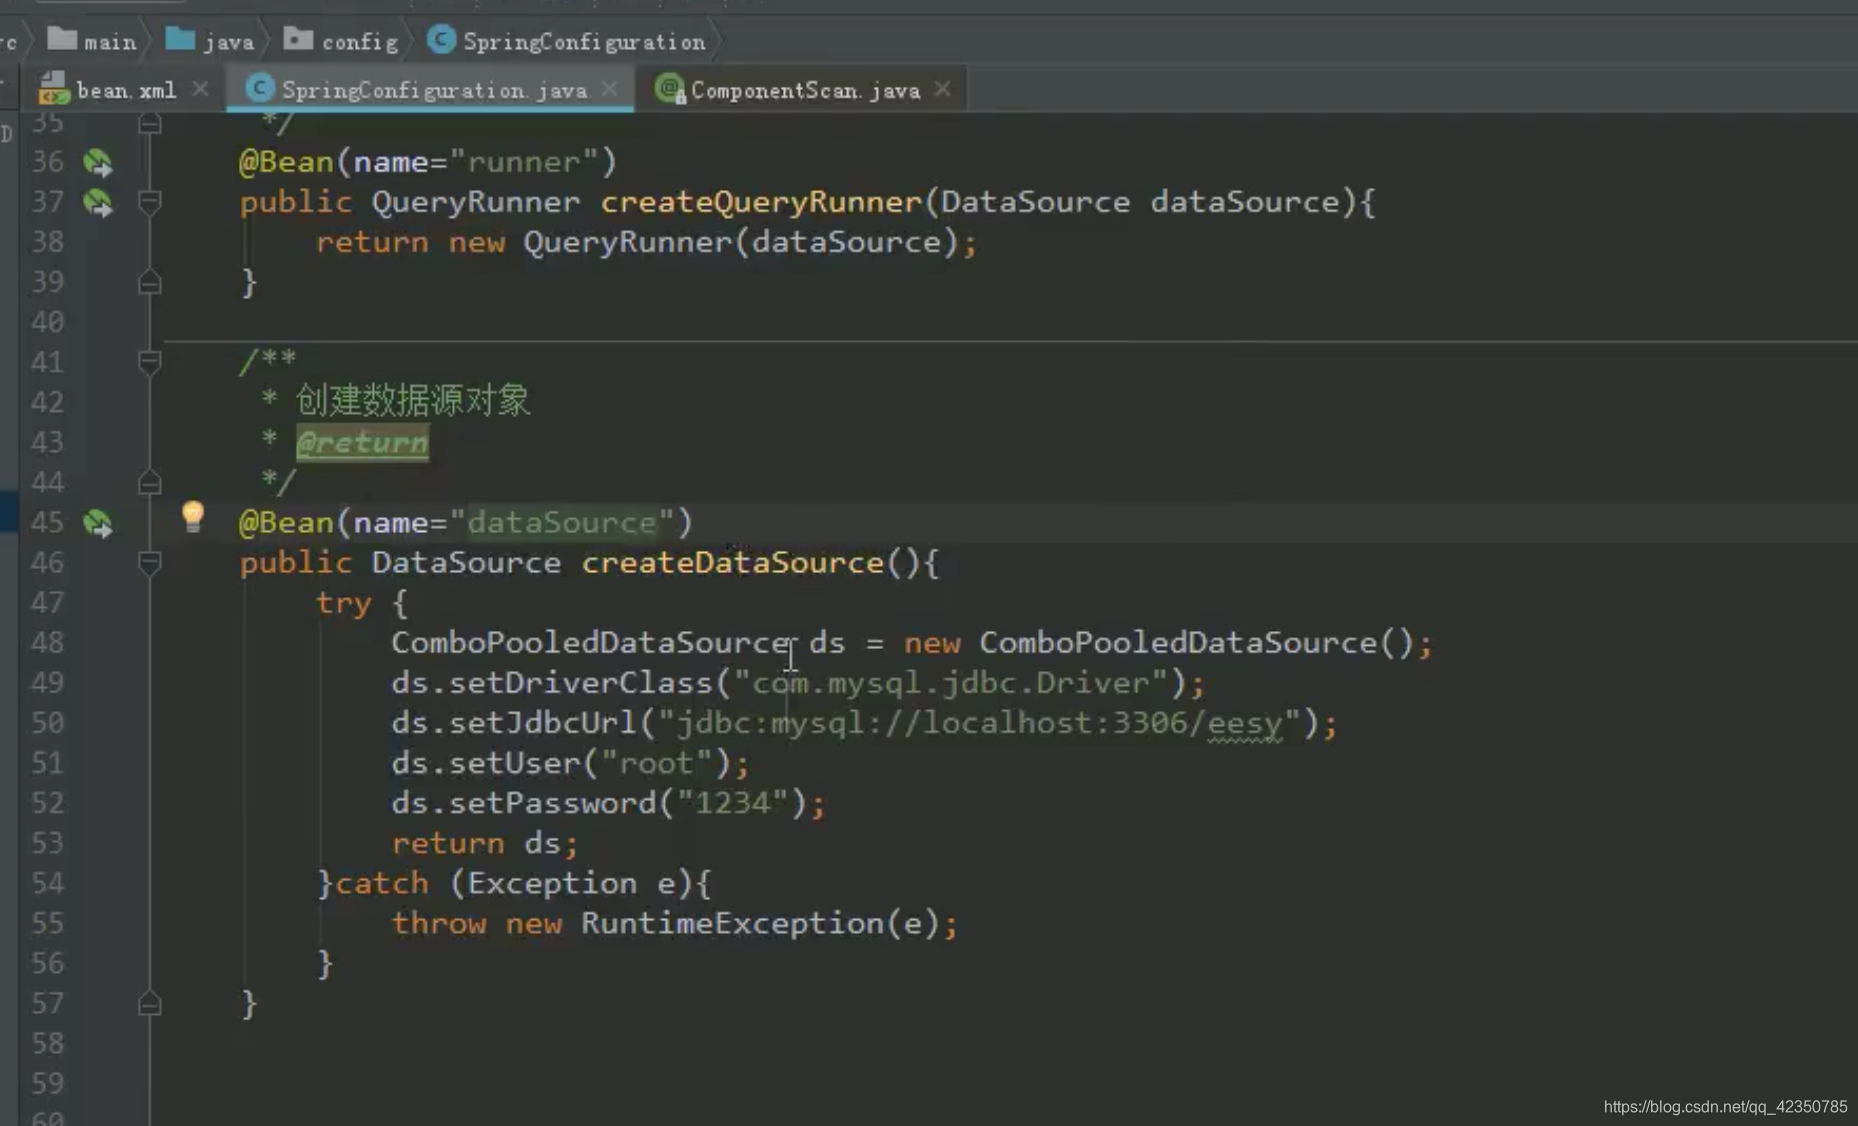The width and height of the screenshot is (1858, 1126).
Task: Click the fold end marker on line 35
Action: [150, 123]
